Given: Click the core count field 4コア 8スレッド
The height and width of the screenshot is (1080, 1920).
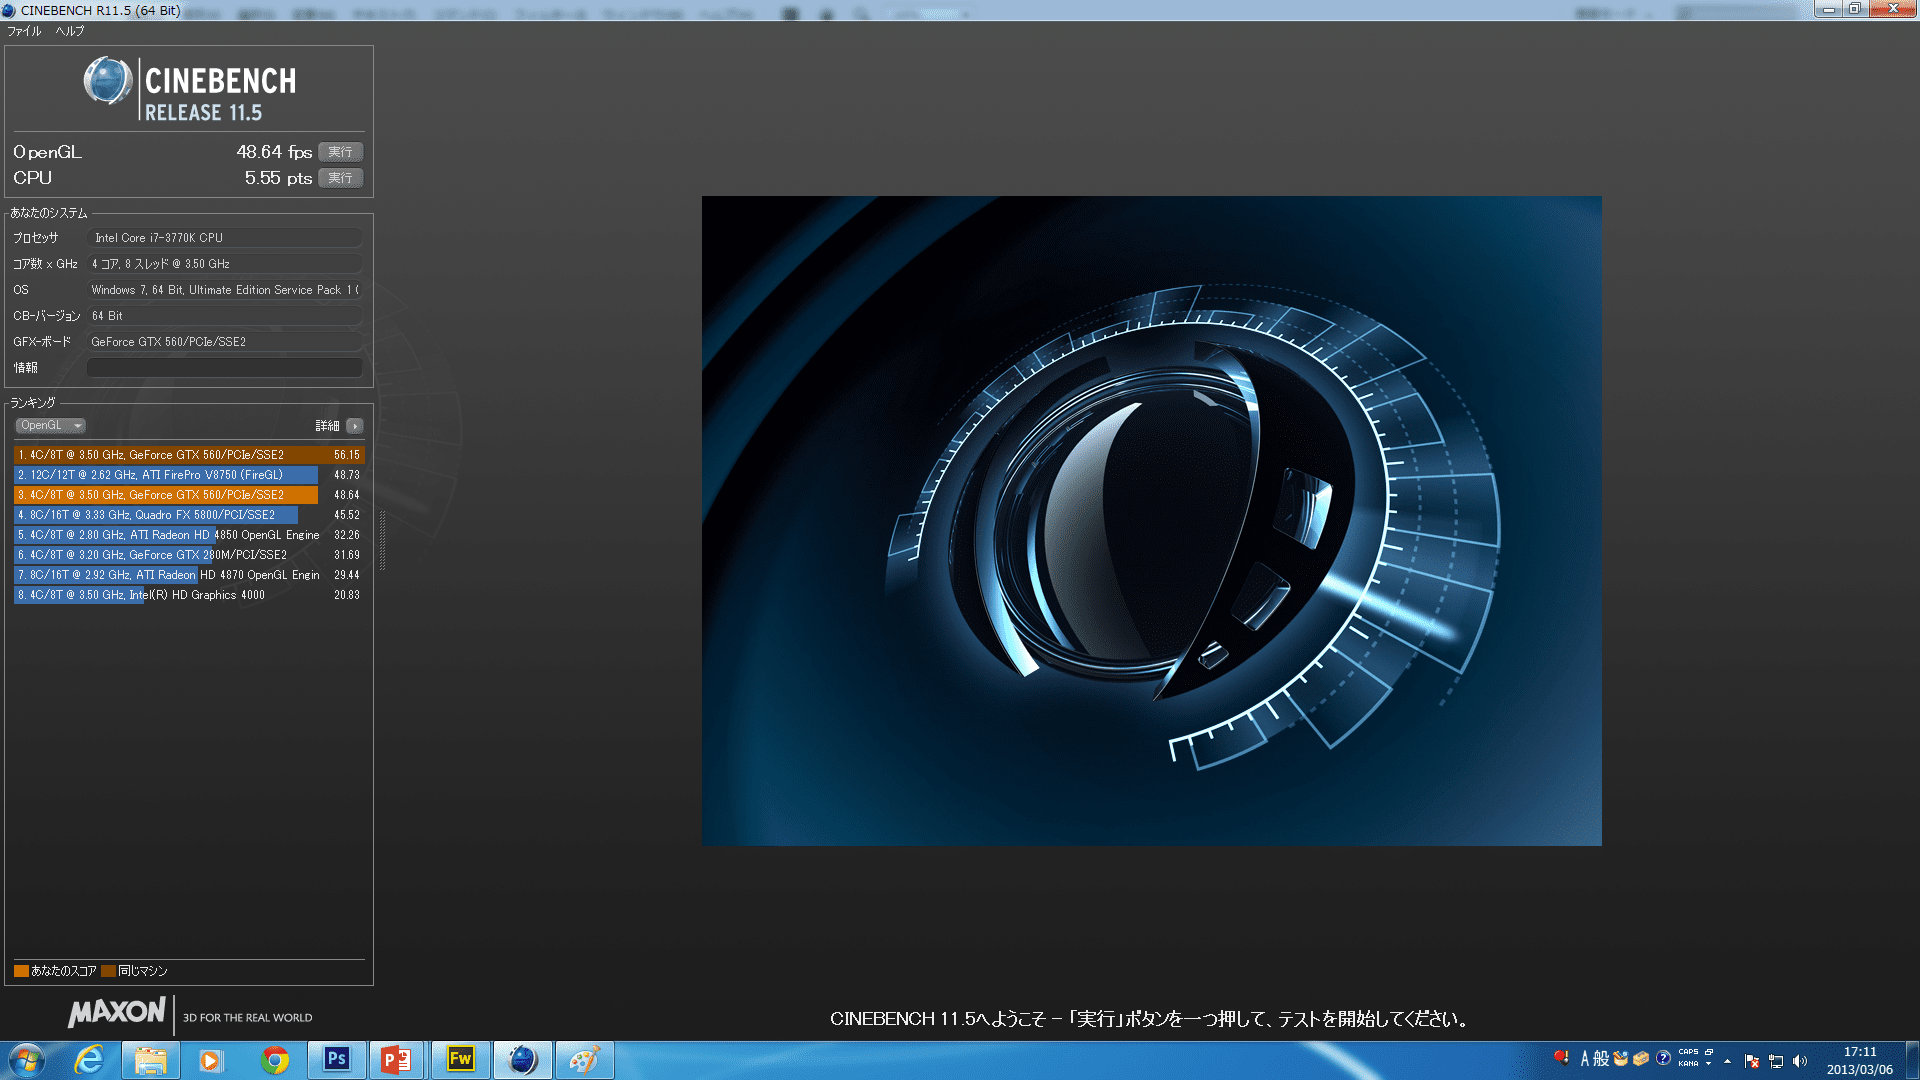Looking at the screenshot, I should 224,264.
